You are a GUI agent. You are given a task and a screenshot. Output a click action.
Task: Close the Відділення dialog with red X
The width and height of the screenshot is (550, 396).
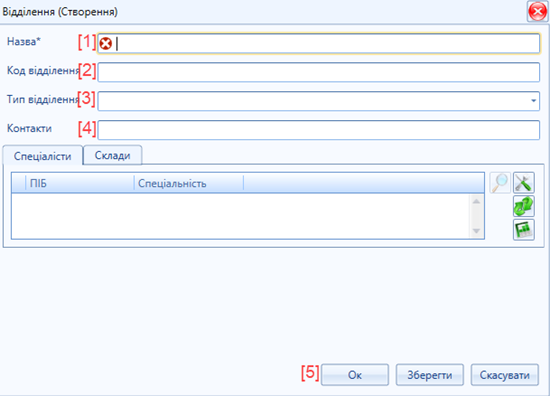click(537, 12)
